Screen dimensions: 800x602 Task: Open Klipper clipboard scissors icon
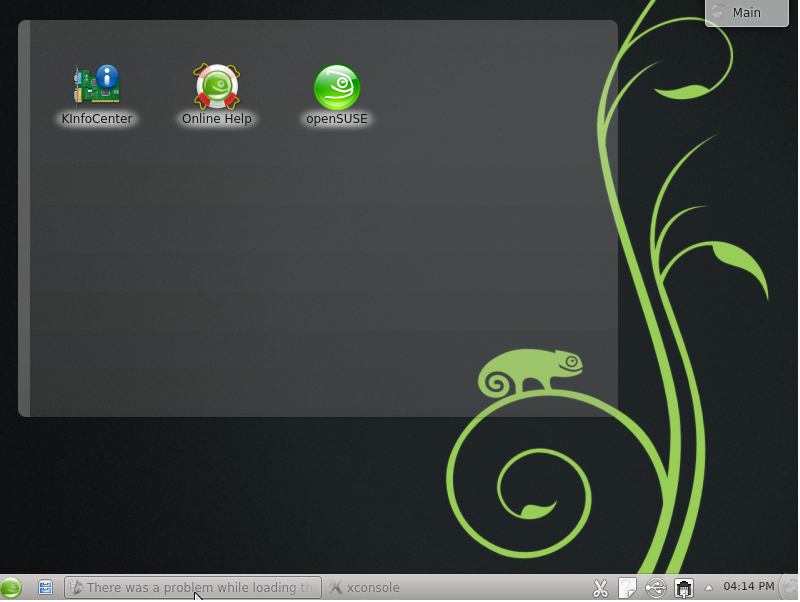click(x=600, y=588)
